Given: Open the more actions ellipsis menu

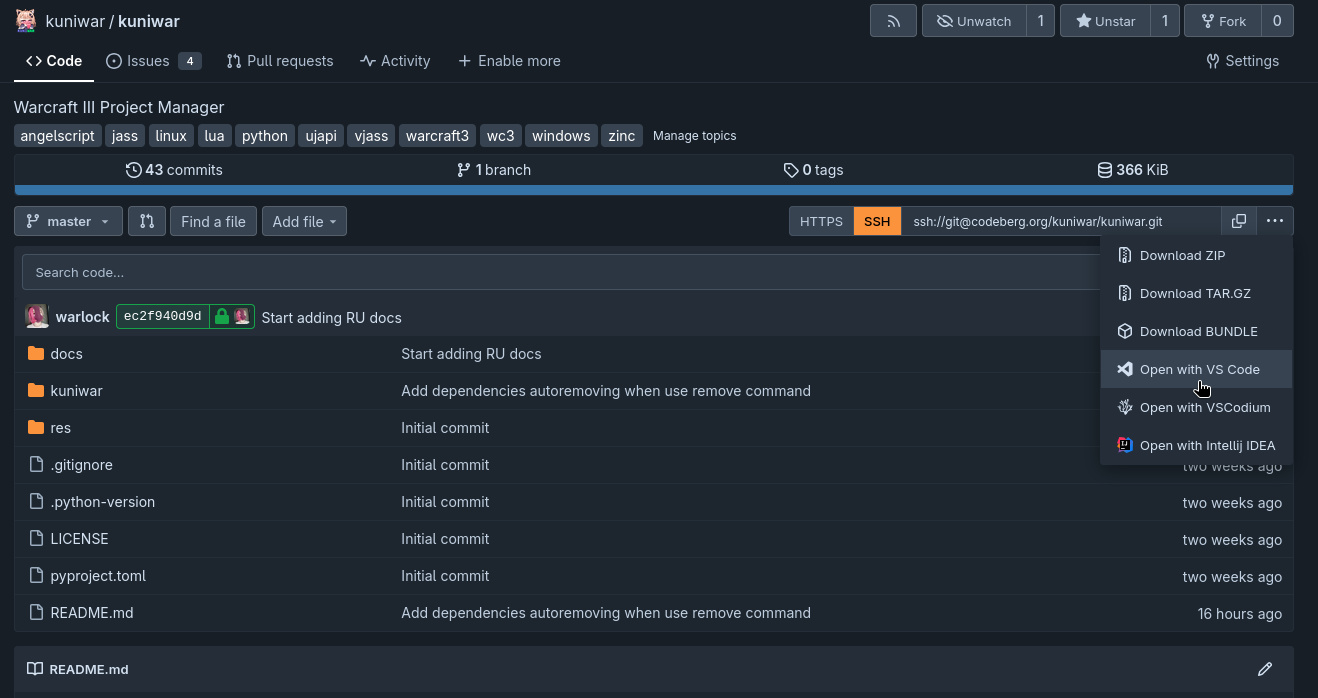Looking at the screenshot, I should point(1275,221).
